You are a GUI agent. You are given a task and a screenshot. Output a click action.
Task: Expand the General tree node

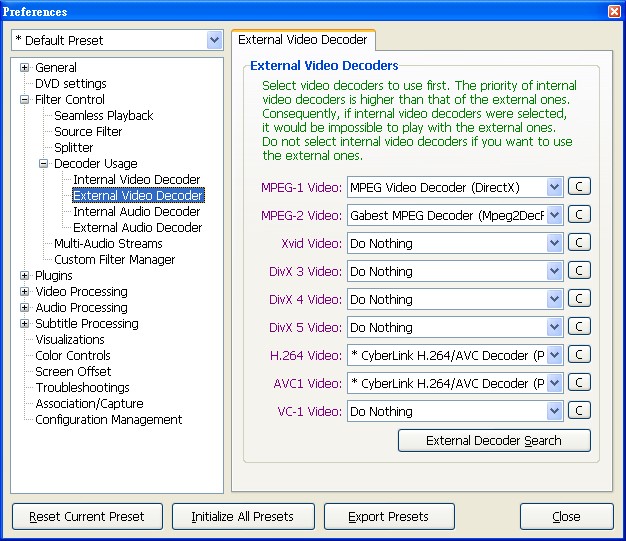[25, 68]
